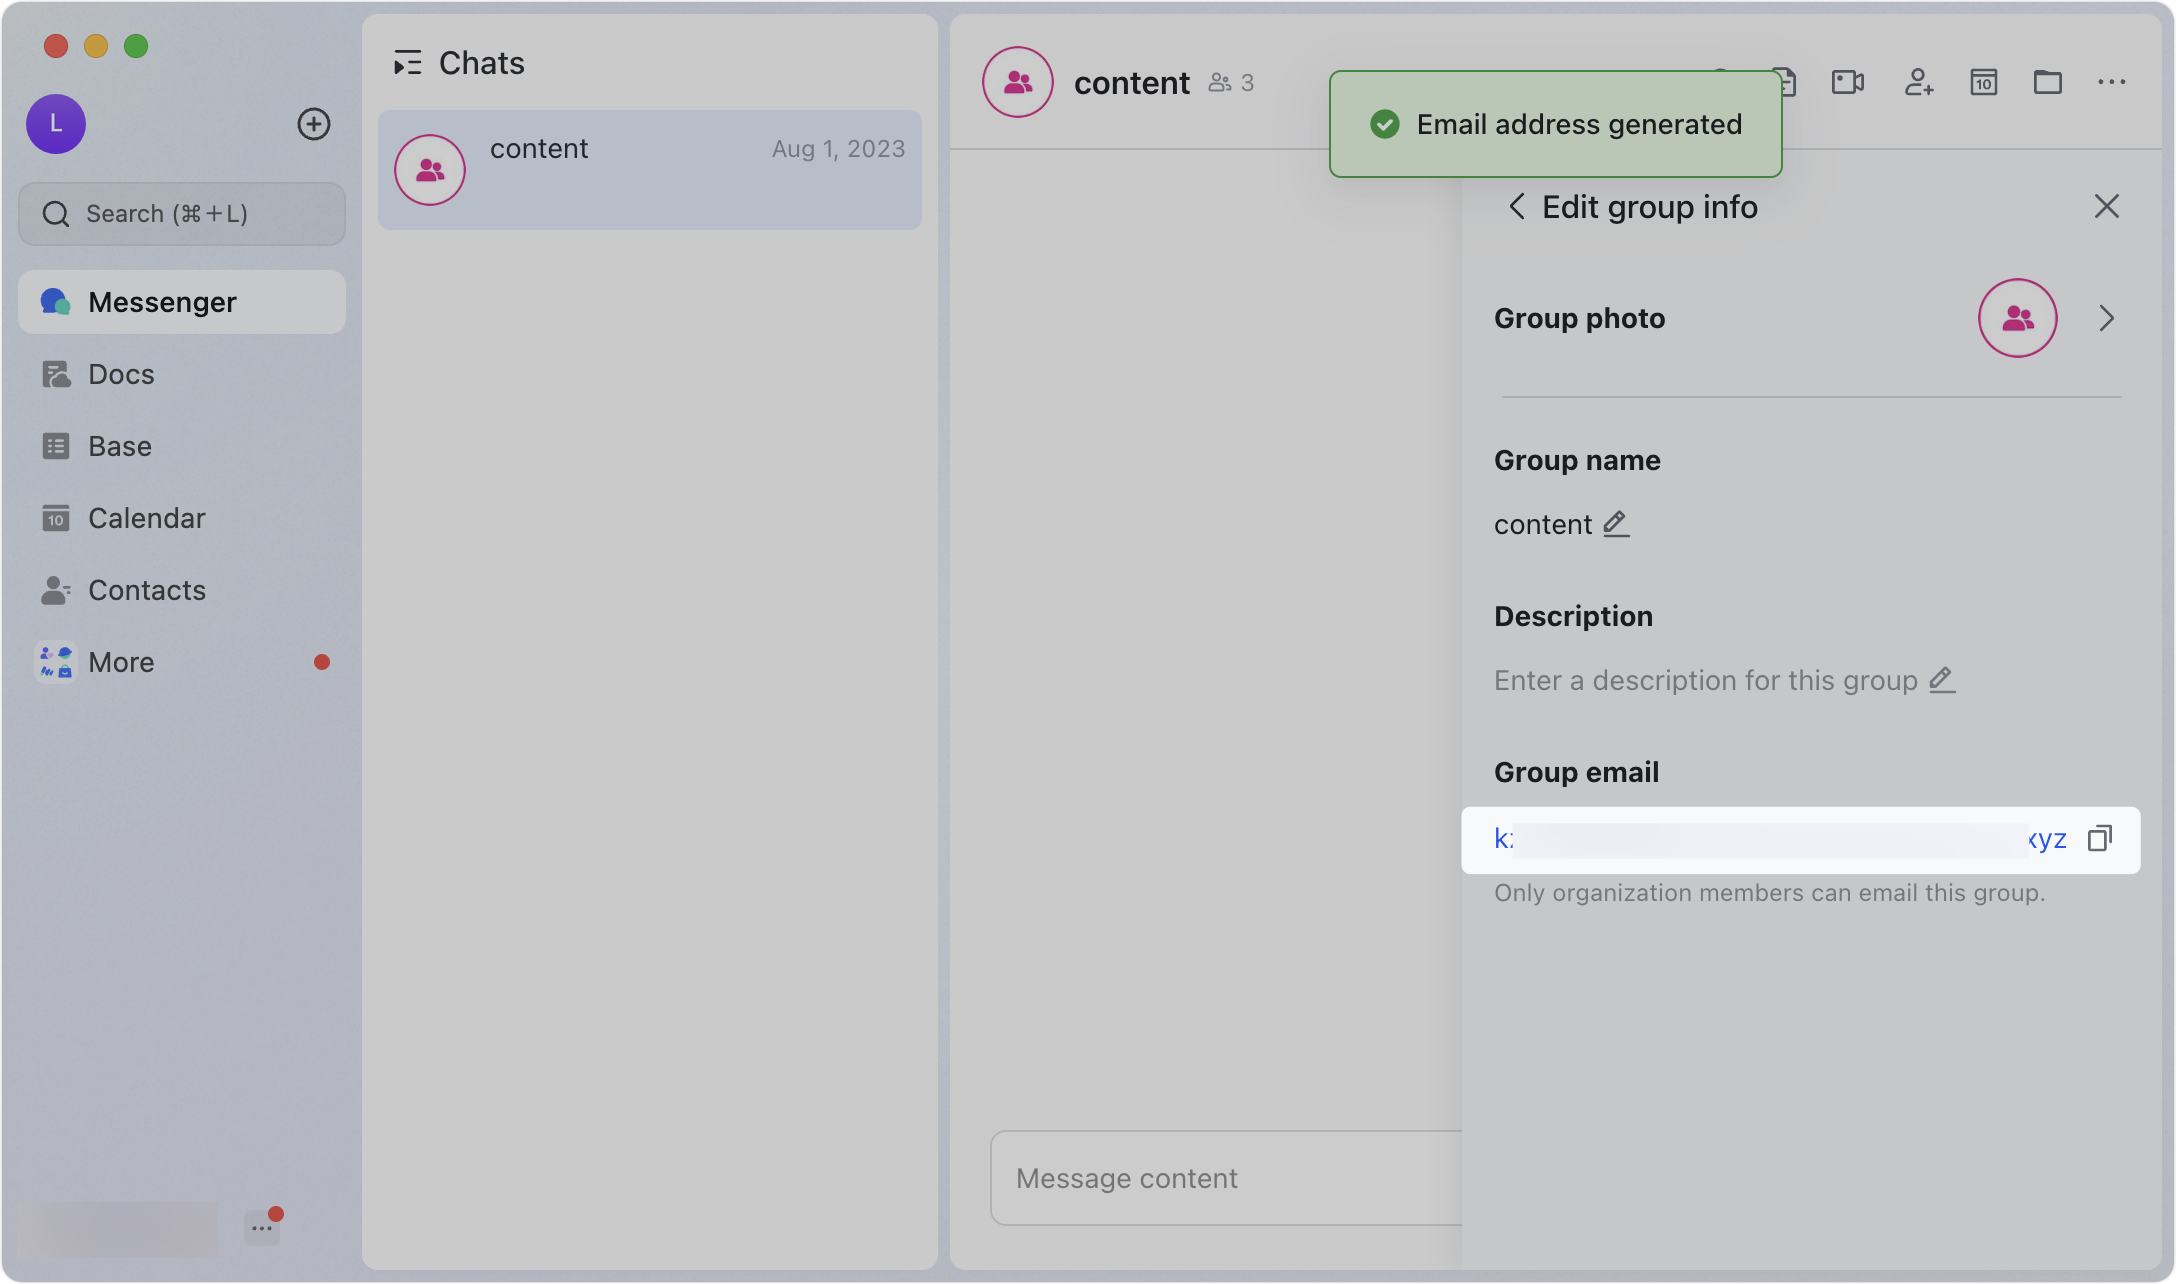Open More in the sidebar

click(x=182, y=662)
